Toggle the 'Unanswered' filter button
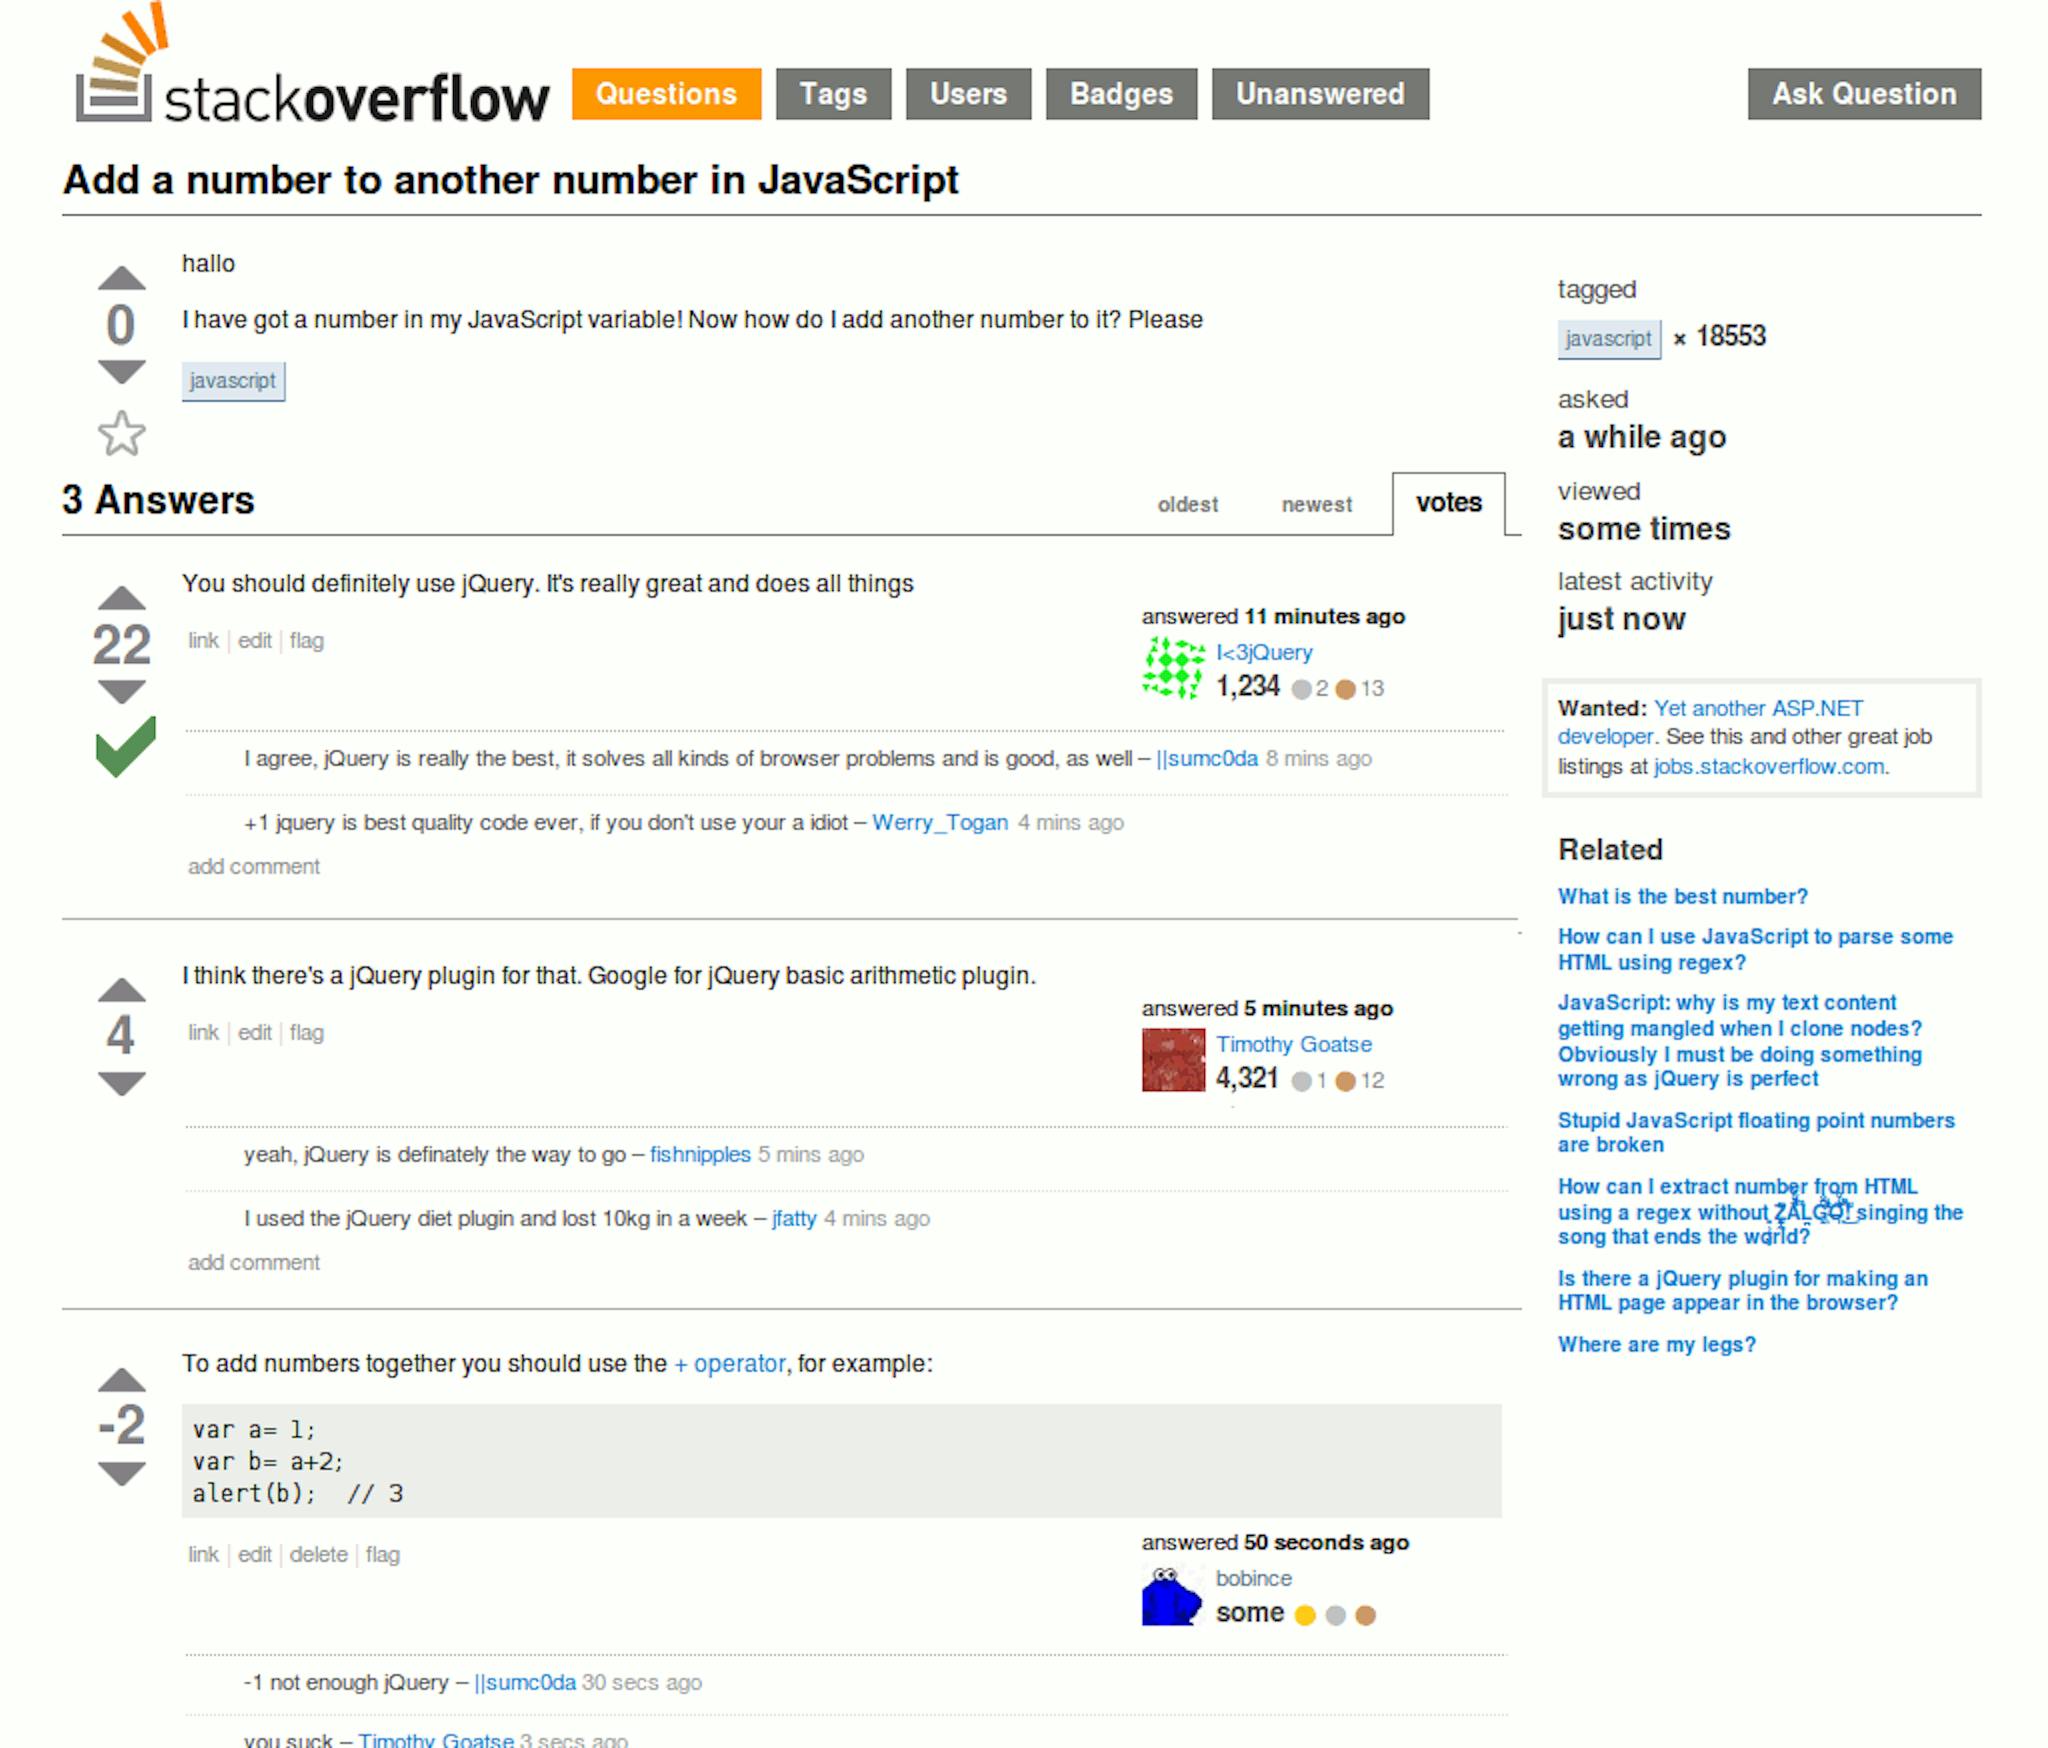This screenshot has width=2048, height=1748. pos(1321,95)
